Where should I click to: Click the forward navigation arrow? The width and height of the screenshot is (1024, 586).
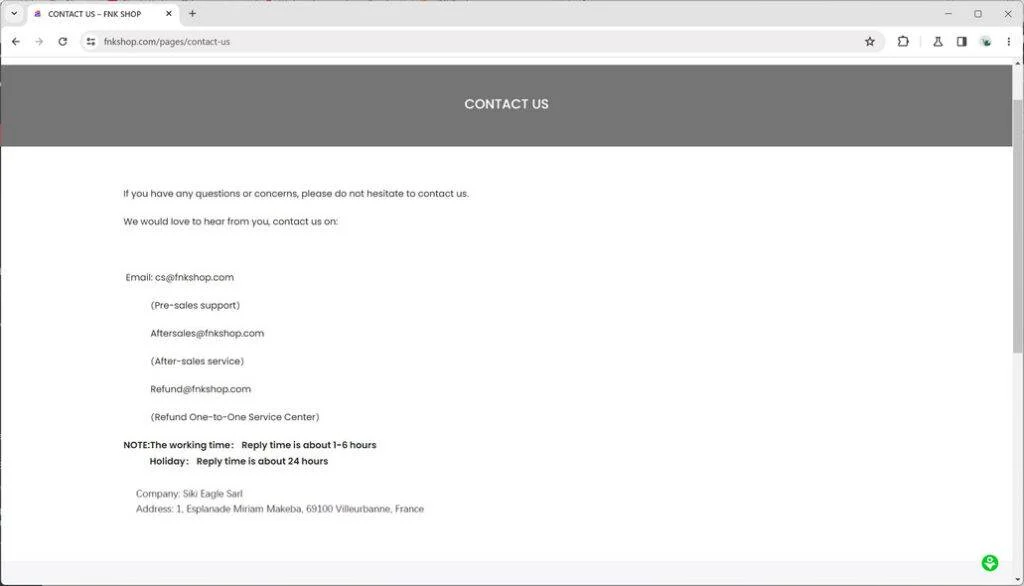(x=39, y=41)
